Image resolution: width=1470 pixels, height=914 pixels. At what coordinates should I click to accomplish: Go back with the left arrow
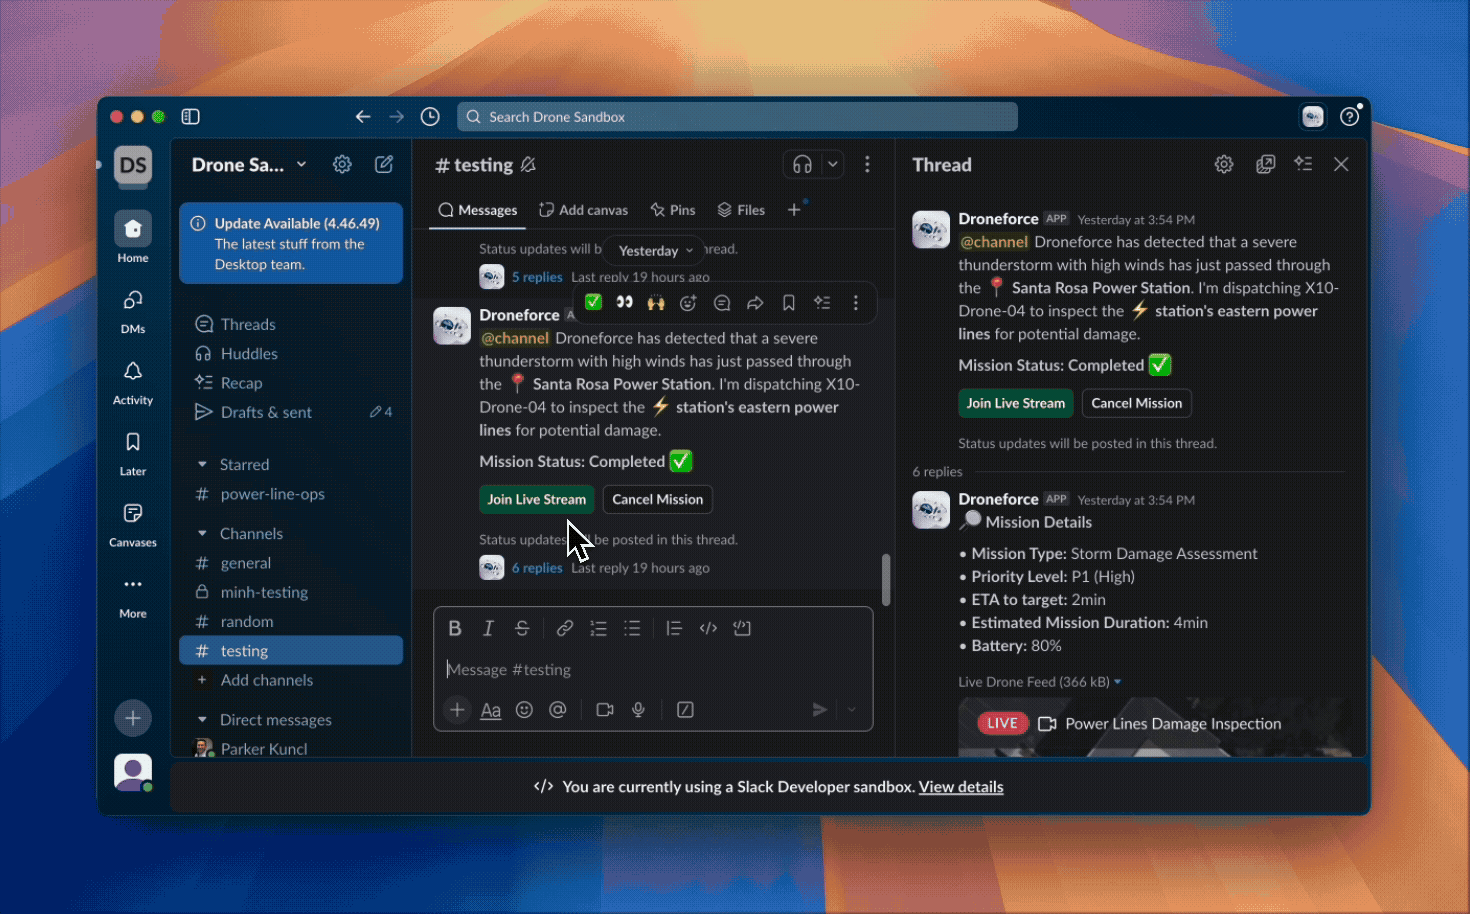[363, 117]
